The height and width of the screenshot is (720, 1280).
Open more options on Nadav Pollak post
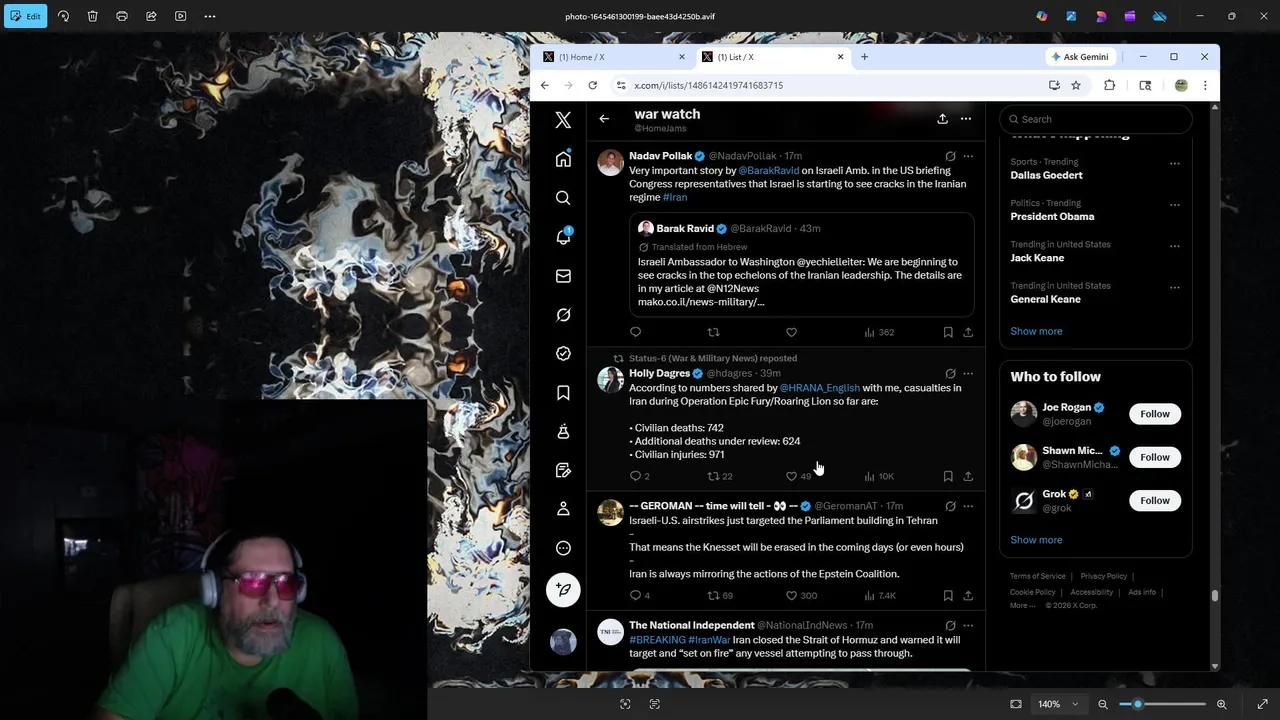coord(968,156)
